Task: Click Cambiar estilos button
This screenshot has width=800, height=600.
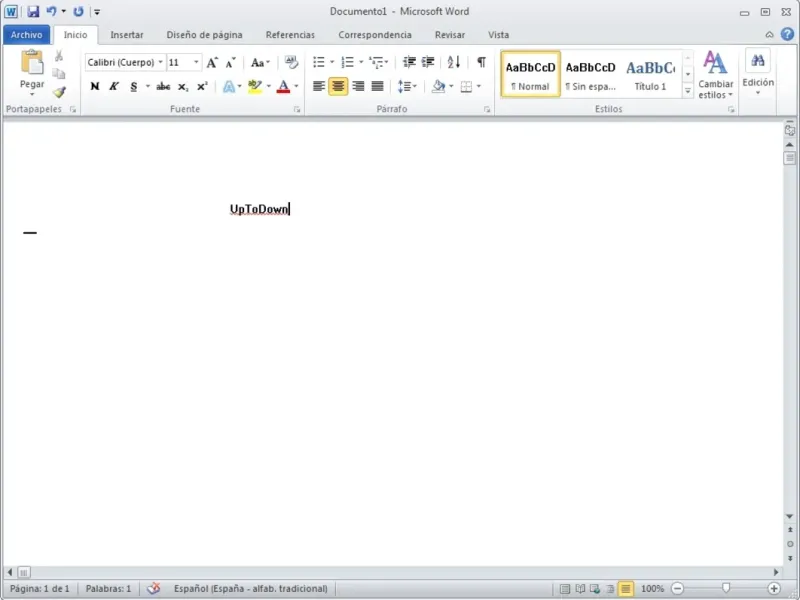Action: 715,74
